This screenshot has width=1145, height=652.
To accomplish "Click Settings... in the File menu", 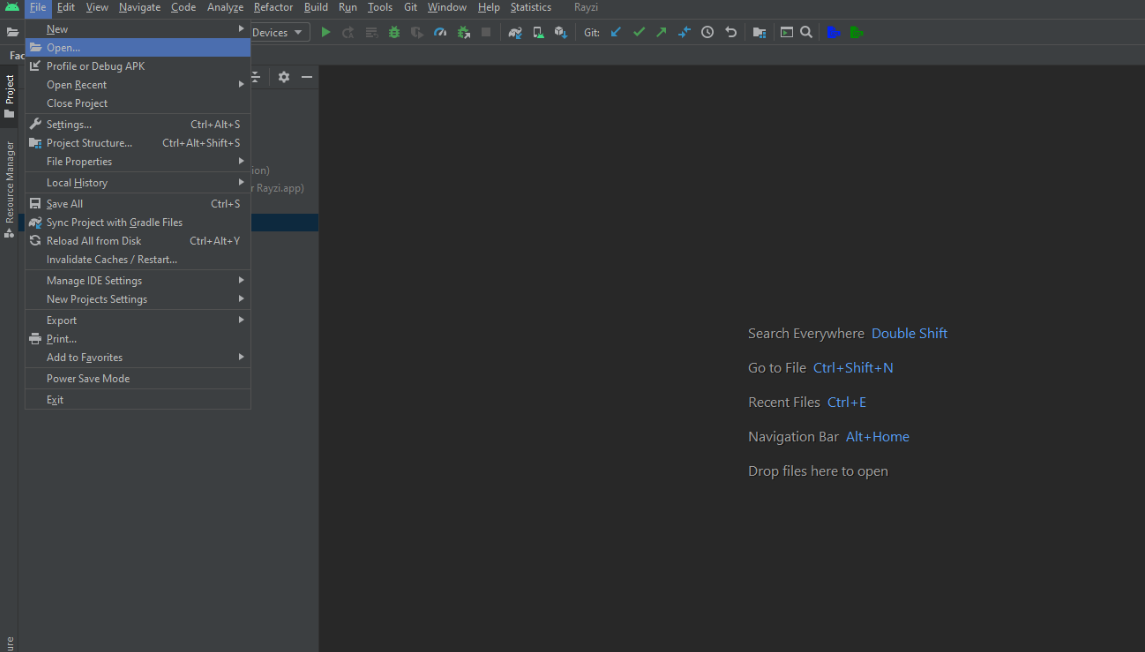I will [x=69, y=124].
